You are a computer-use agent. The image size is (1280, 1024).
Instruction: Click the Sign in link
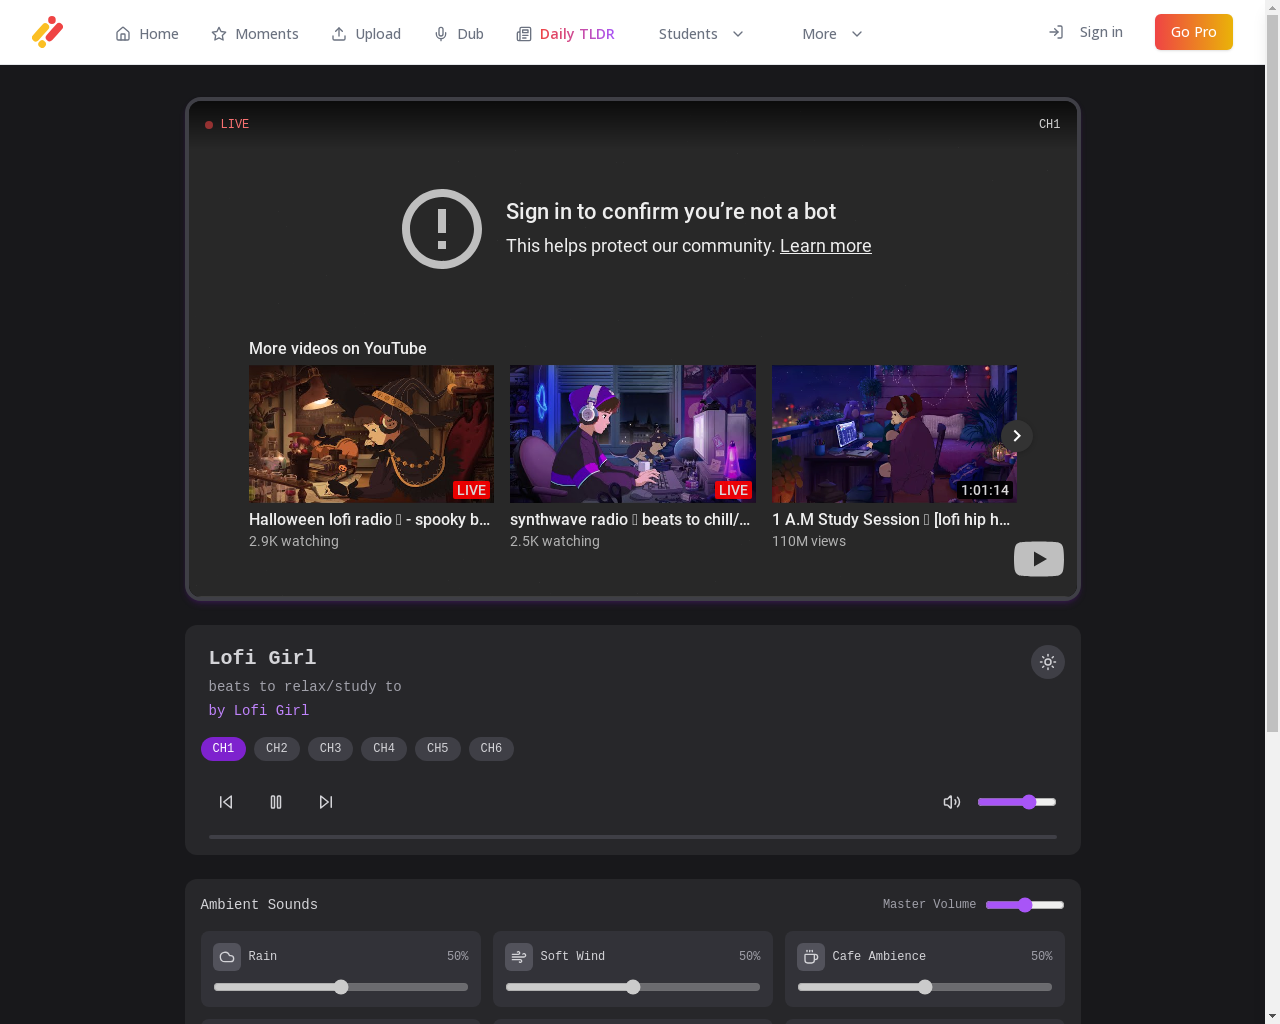click(x=1086, y=32)
